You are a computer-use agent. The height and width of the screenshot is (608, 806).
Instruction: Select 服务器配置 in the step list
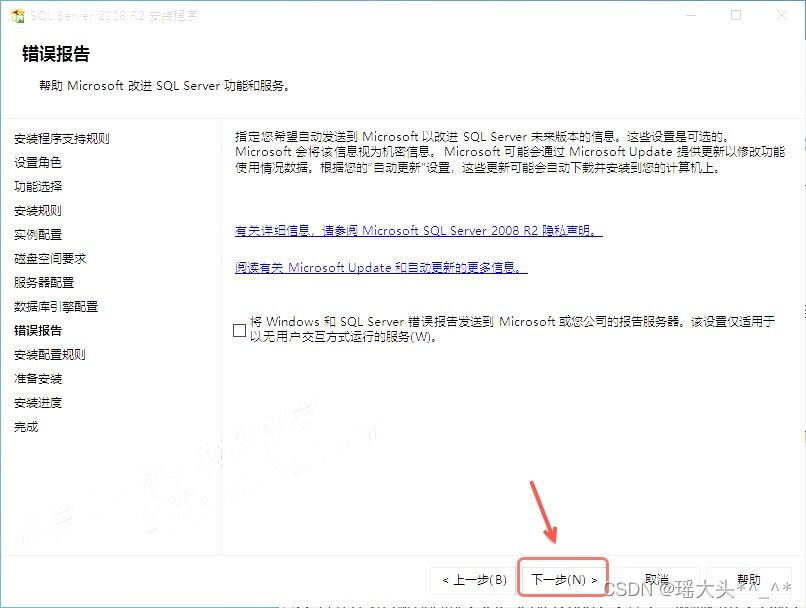tap(44, 283)
